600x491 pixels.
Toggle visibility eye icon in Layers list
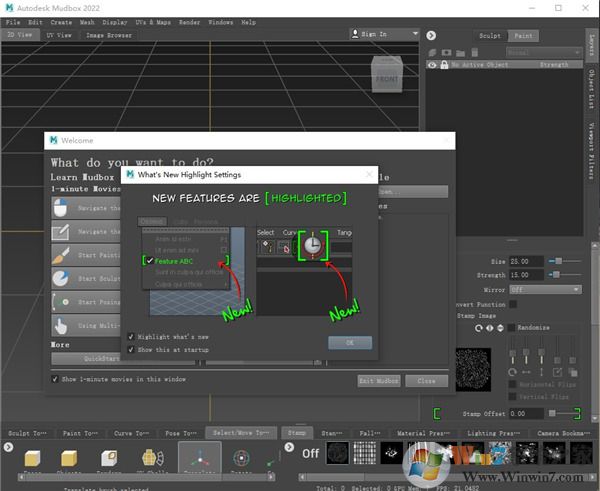432,65
